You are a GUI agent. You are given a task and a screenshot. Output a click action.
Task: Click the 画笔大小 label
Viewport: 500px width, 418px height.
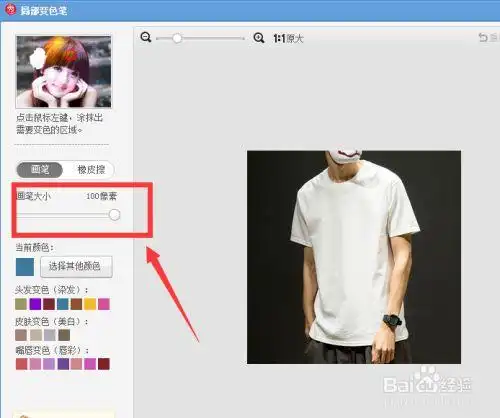[34, 196]
